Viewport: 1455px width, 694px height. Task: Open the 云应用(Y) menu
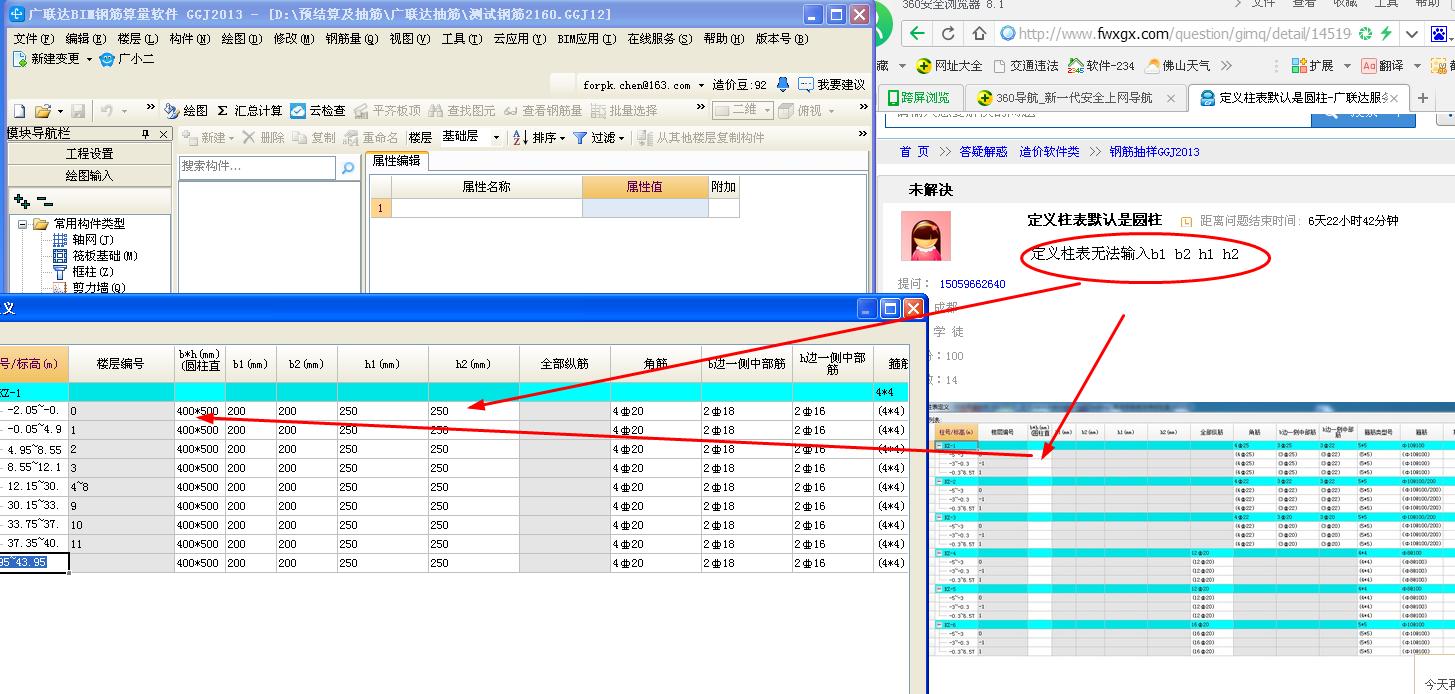pos(520,39)
